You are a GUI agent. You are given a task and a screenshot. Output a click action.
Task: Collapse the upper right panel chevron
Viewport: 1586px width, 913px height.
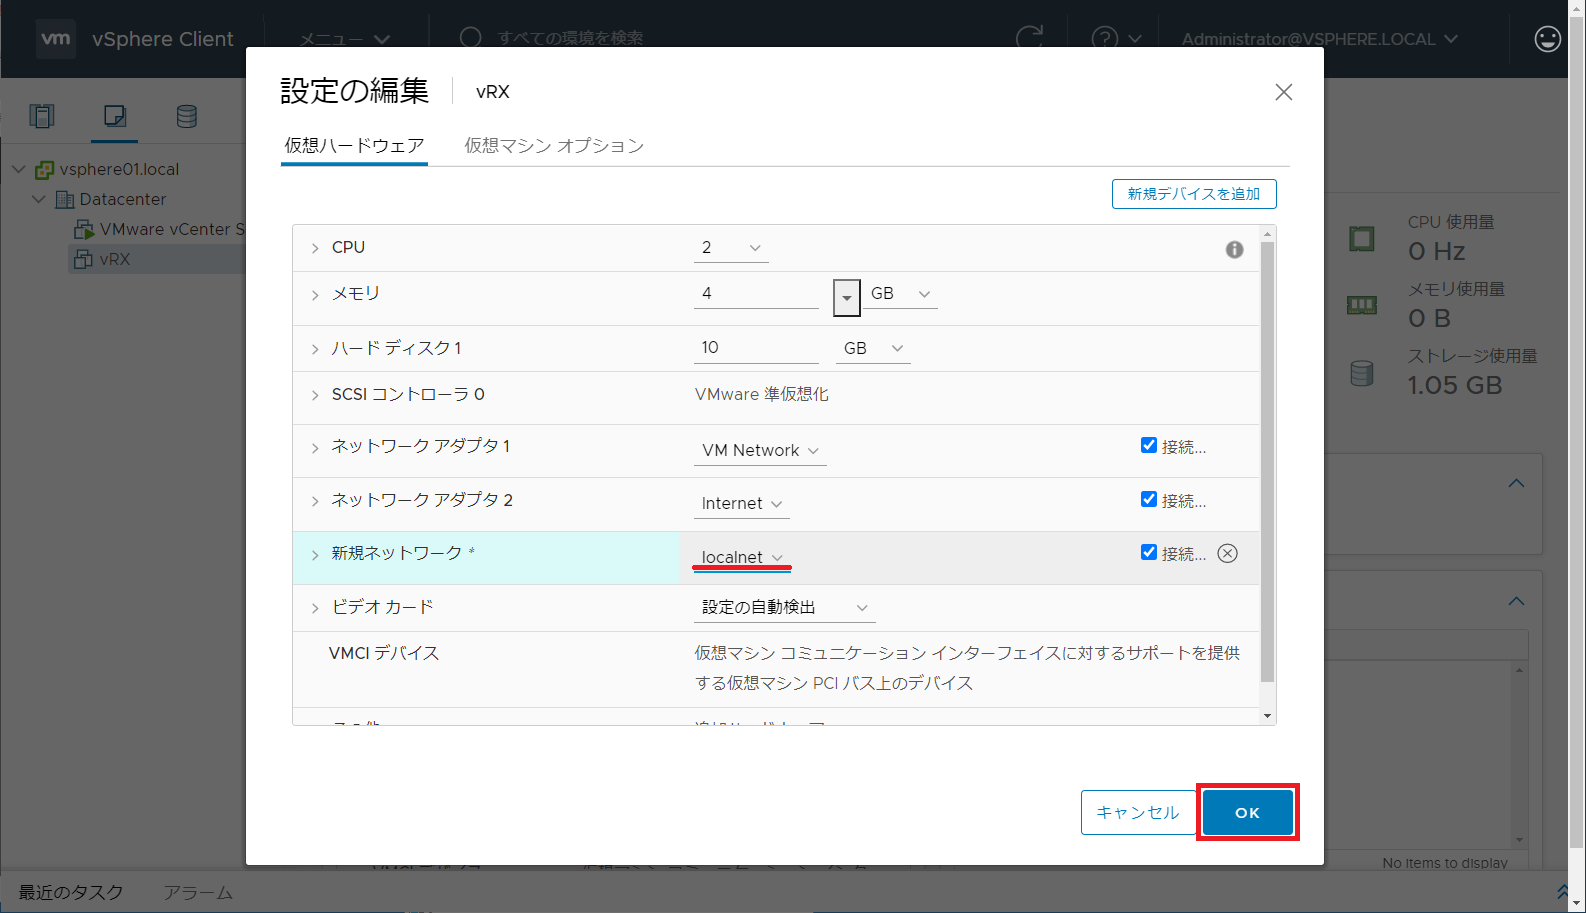click(x=1517, y=483)
